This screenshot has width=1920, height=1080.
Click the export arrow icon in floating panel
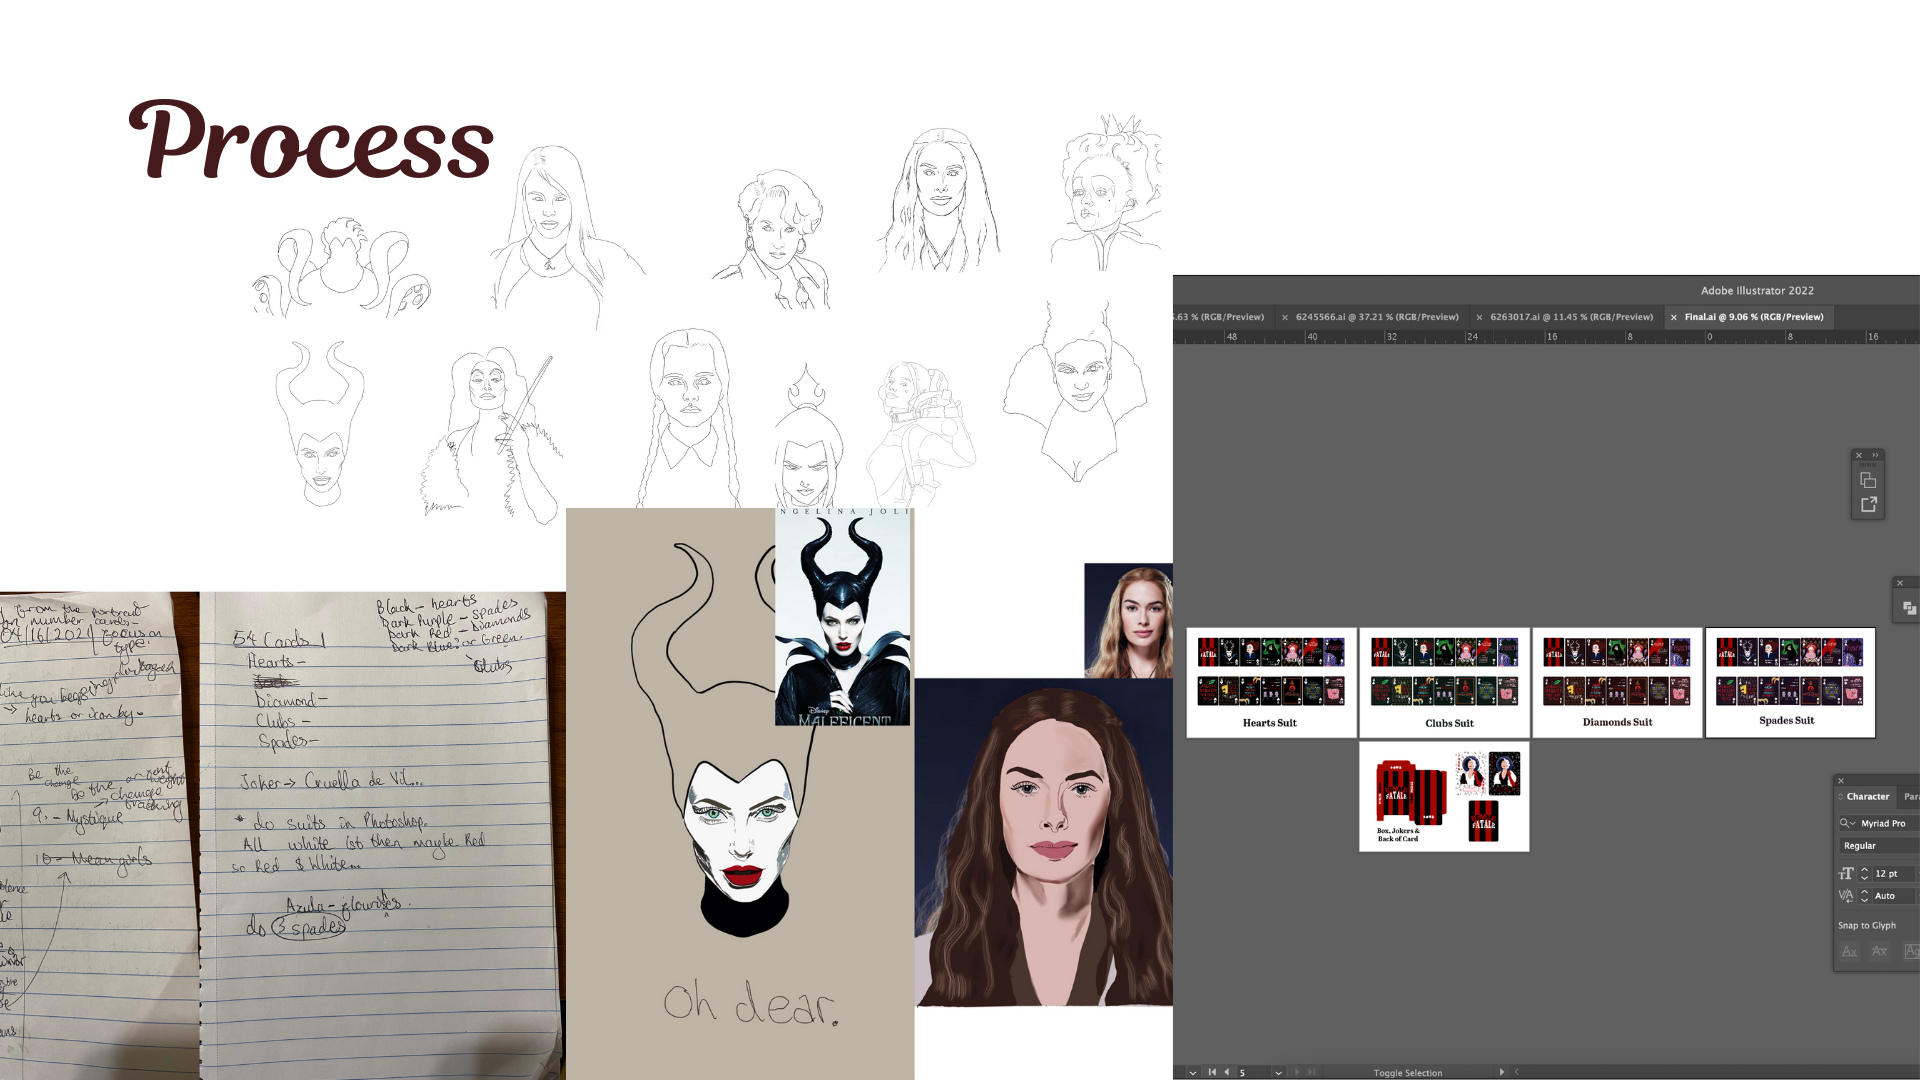coord(1868,505)
